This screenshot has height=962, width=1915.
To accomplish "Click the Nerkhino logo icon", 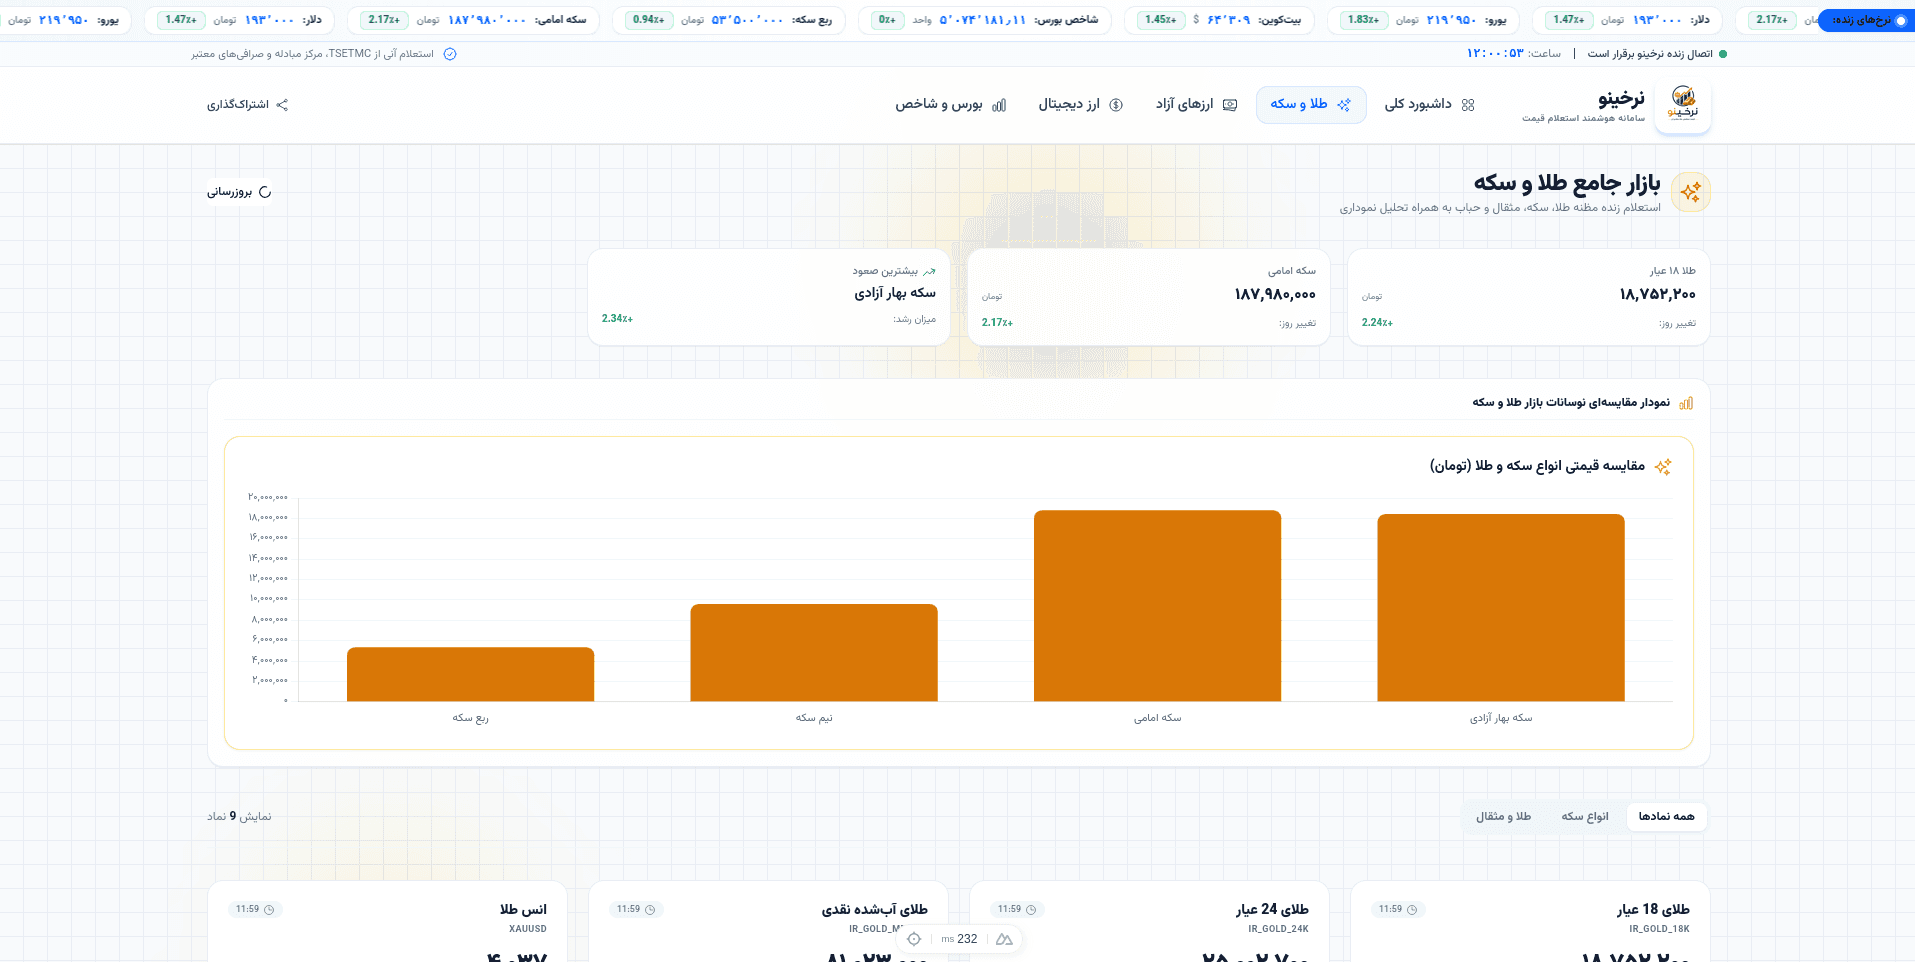I will pyautogui.click(x=1683, y=104).
